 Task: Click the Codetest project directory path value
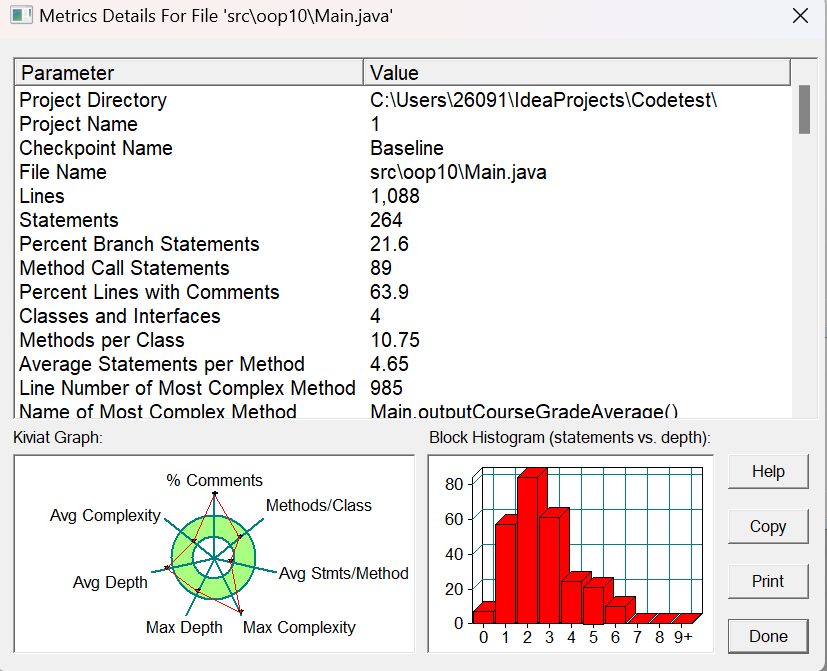[544, 100]
